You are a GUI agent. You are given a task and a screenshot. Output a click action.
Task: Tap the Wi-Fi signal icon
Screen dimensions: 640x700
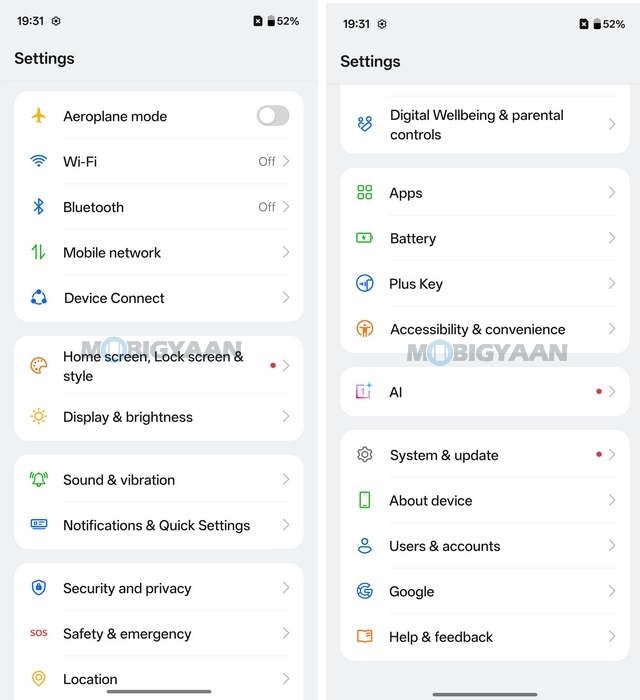point(39,161)
